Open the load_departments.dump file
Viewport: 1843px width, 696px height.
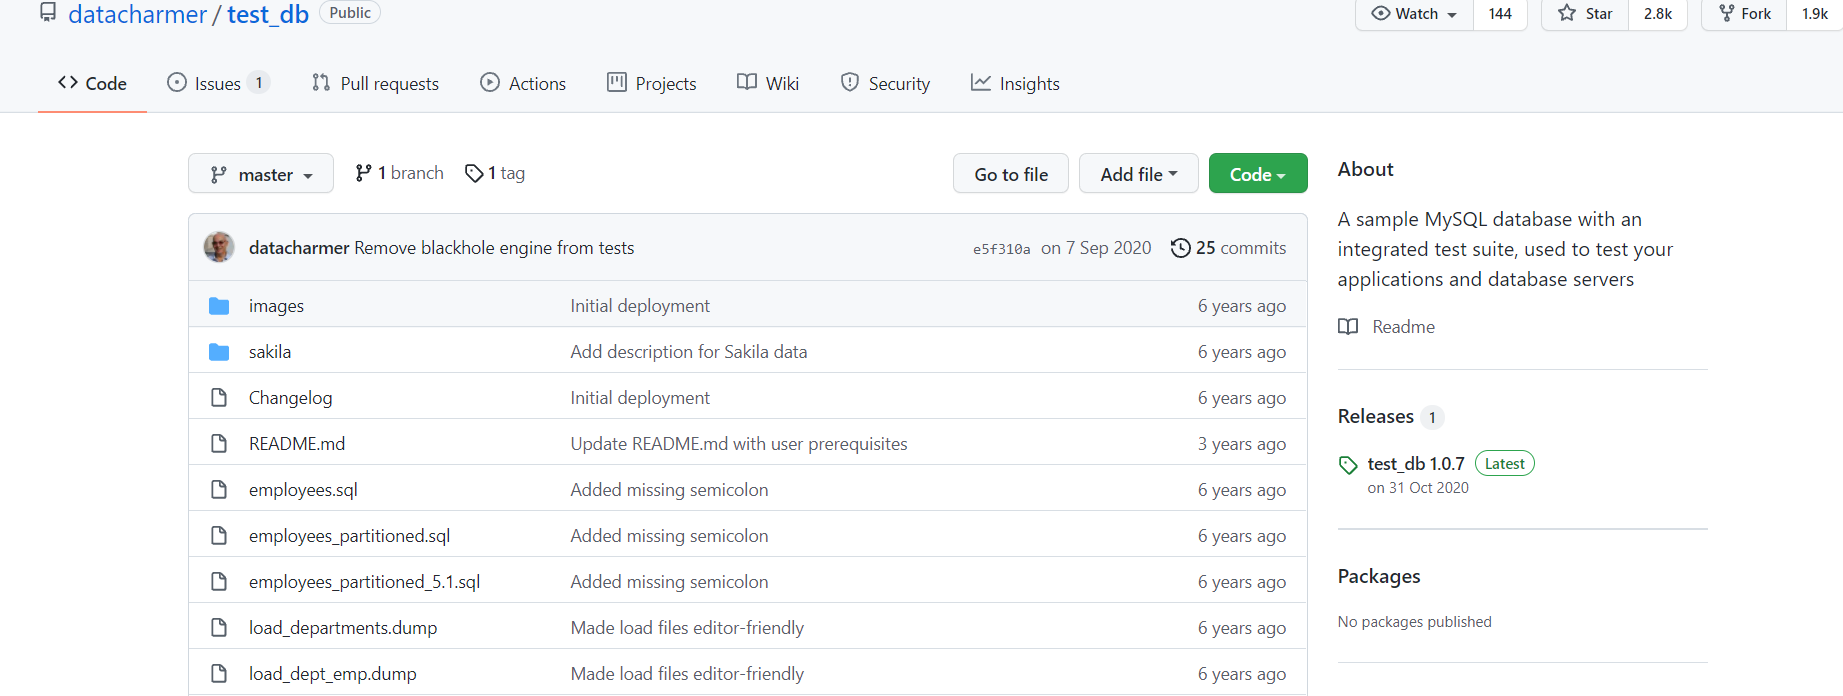tap(343, 628)
